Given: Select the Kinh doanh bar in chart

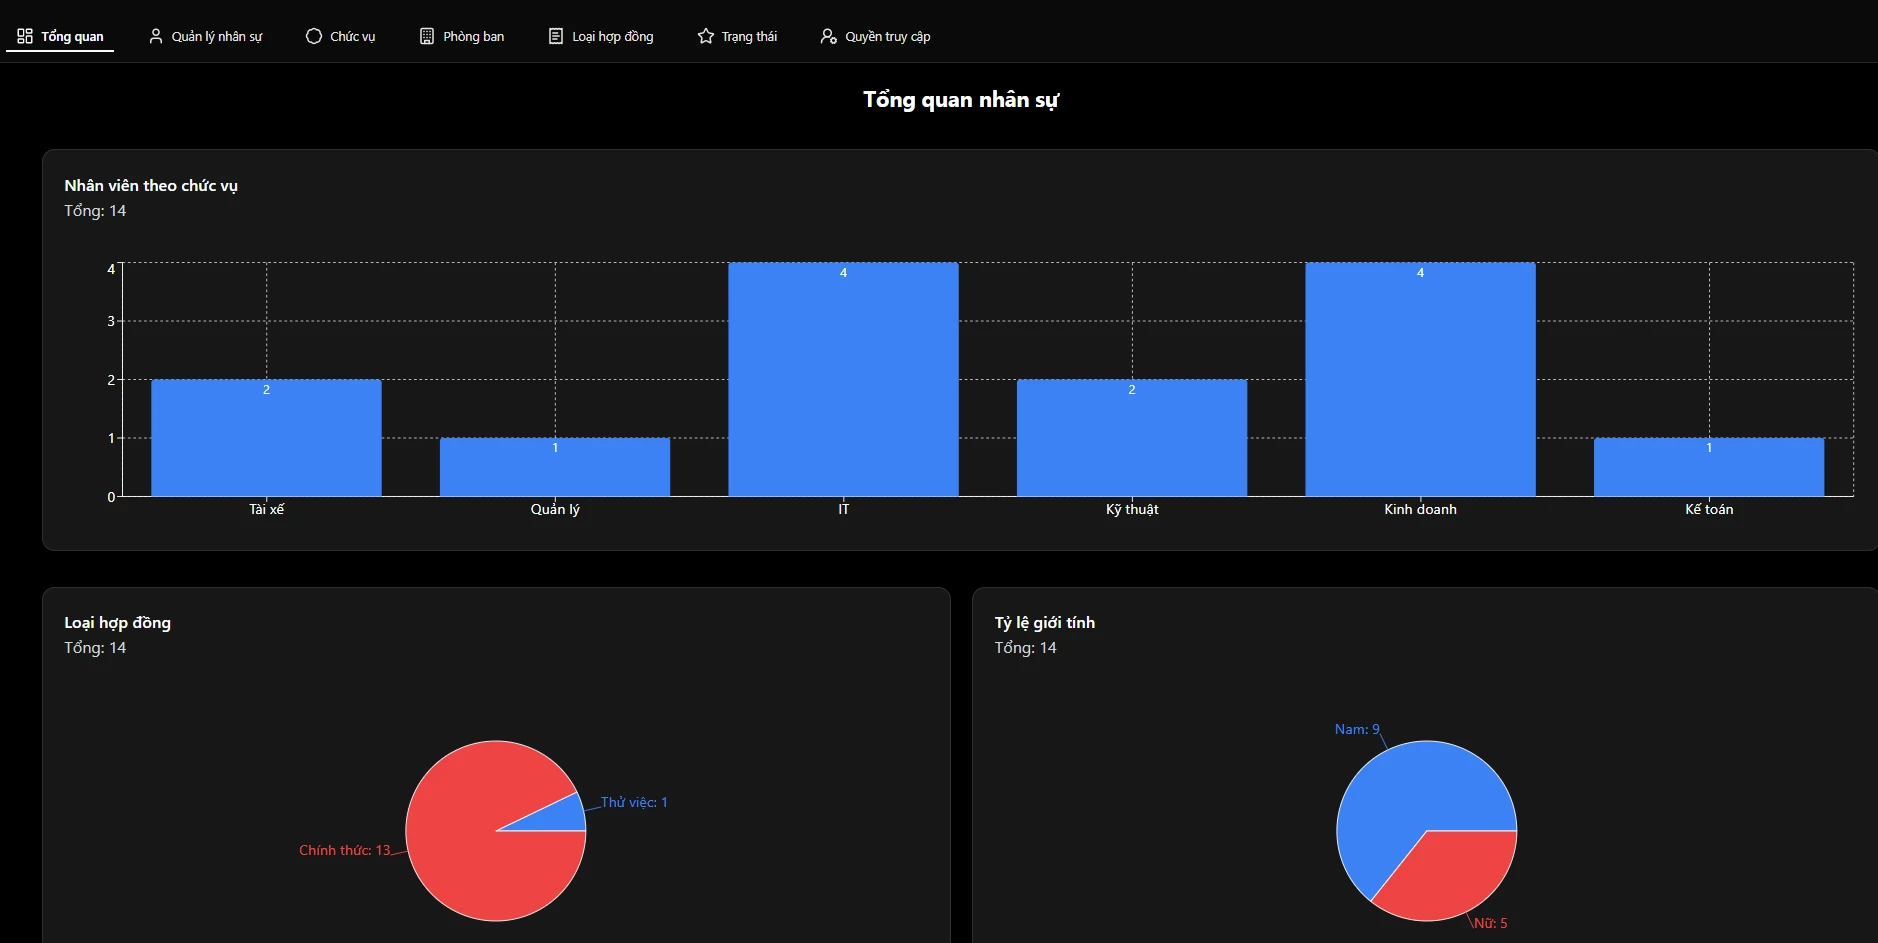Looking at the screenshot, I should [x=1420, y=380].
